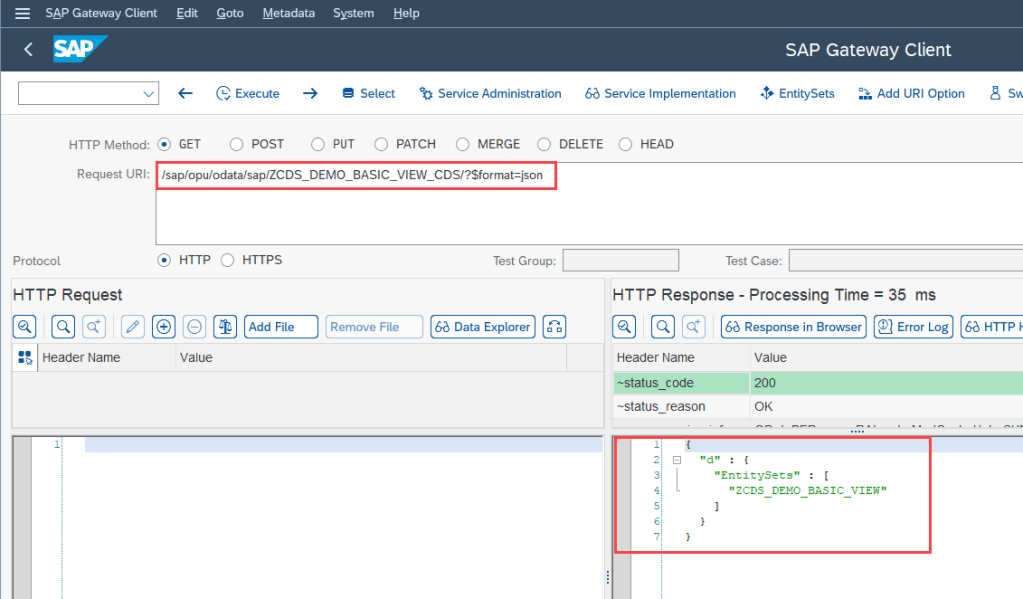Open the hamburger menu icon
Screen dimensions: 1023x599
click(x=22, y=13)
